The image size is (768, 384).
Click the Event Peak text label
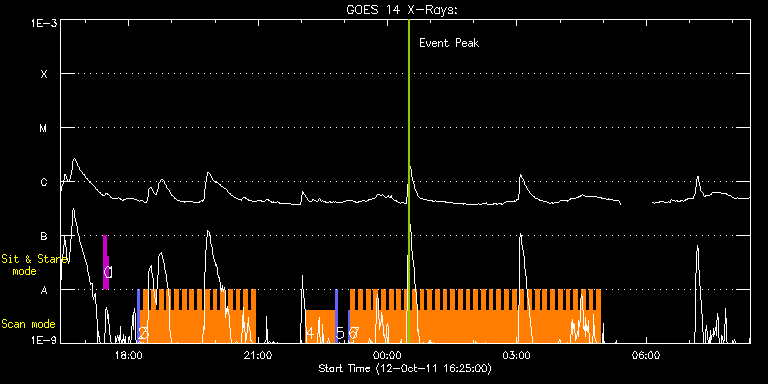(x=449, y=43)
